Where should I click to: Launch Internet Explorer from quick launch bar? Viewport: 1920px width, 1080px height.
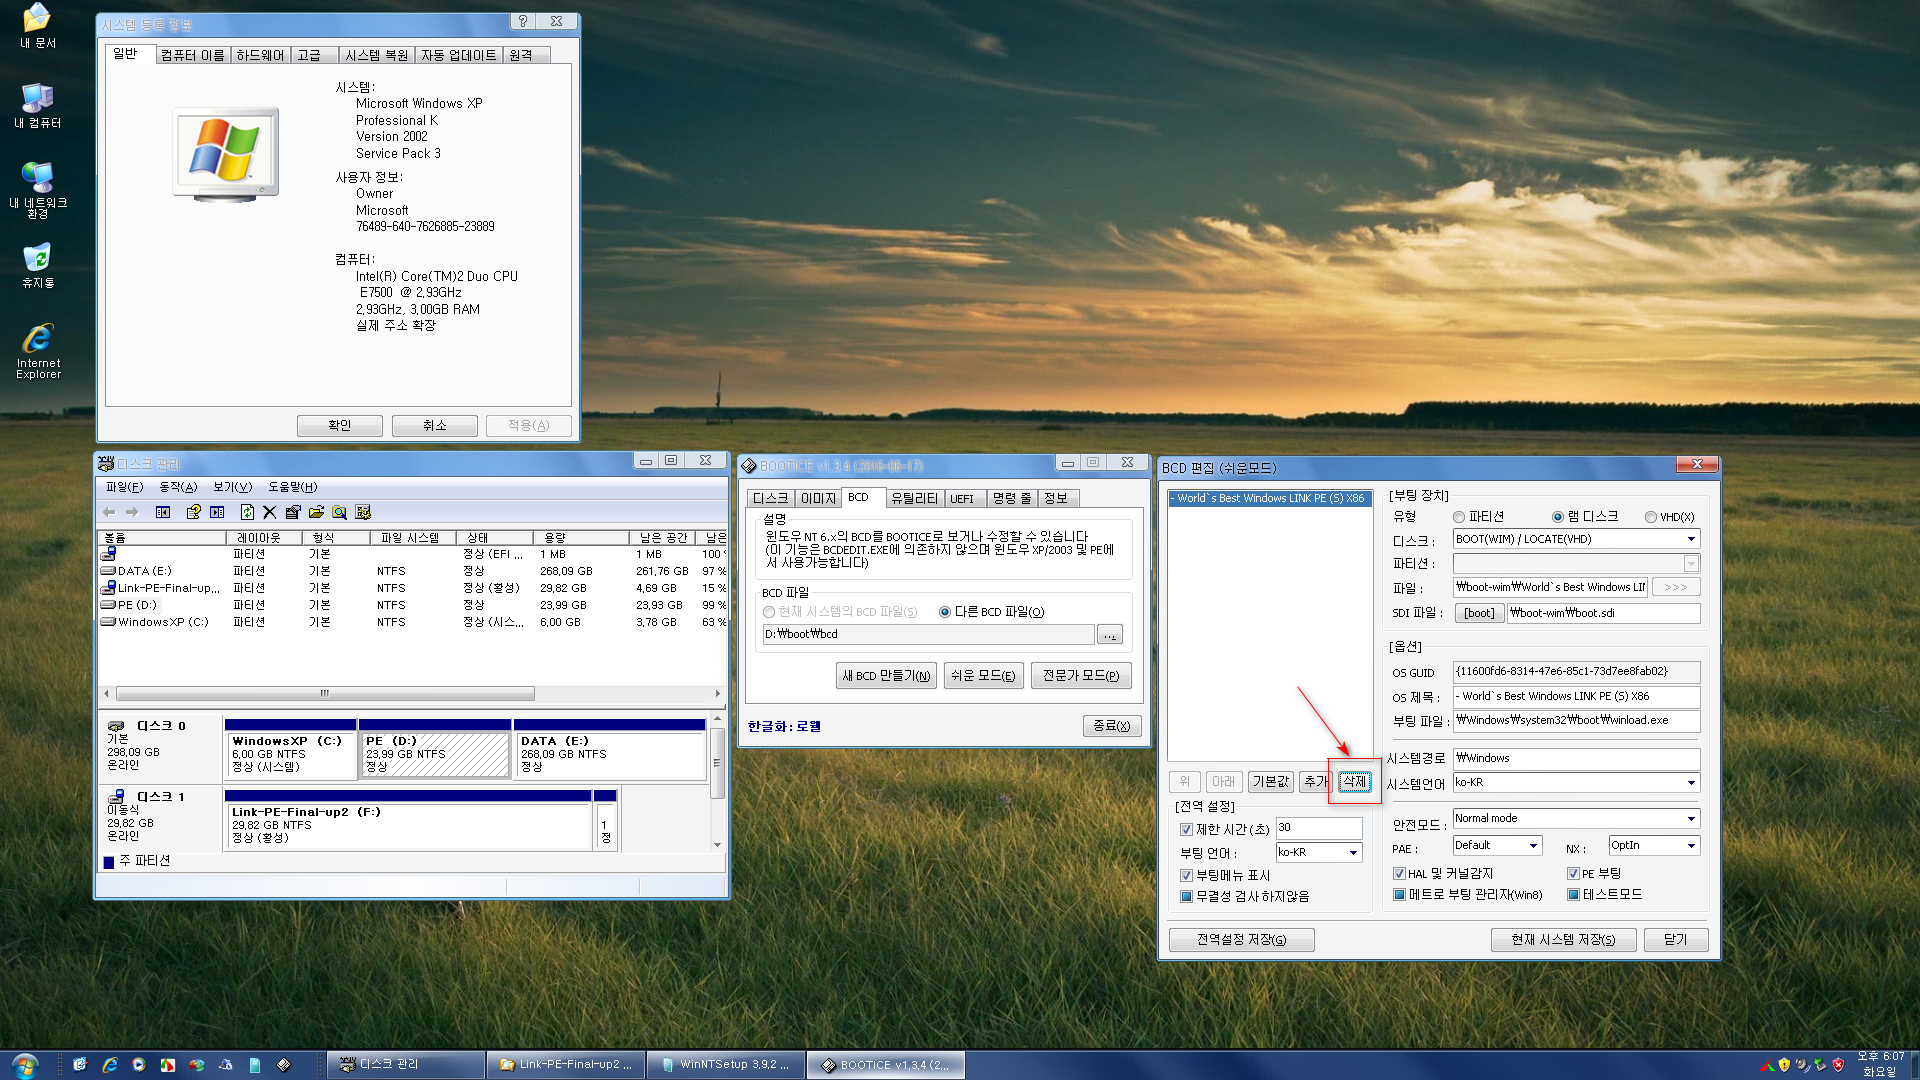tap(110, 1065)
